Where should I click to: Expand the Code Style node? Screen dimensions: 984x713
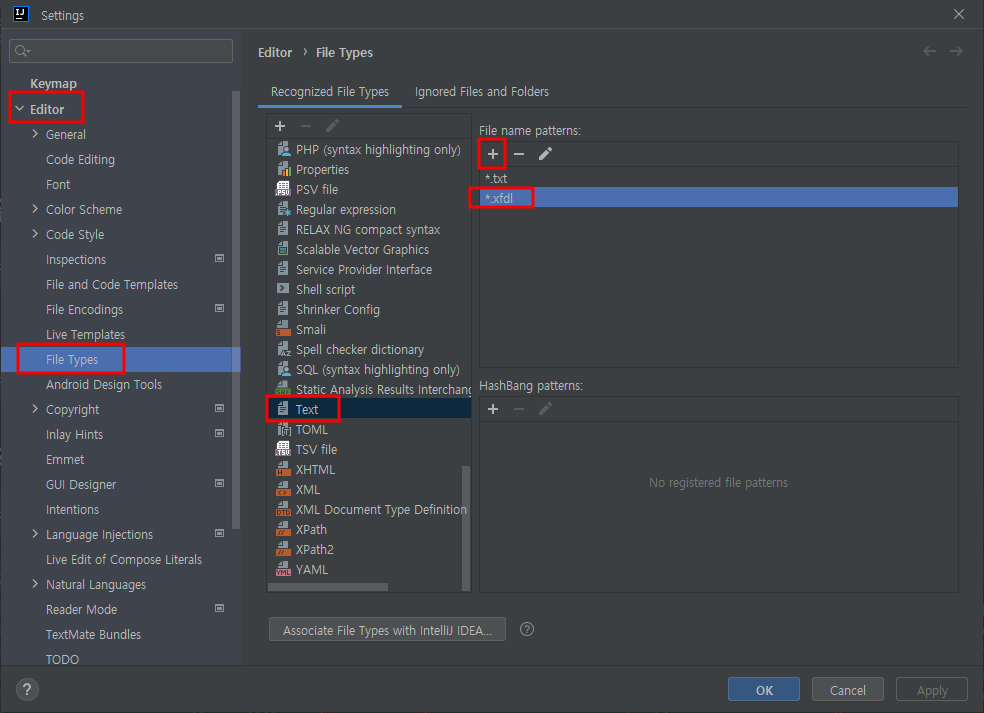coord(35,234)
